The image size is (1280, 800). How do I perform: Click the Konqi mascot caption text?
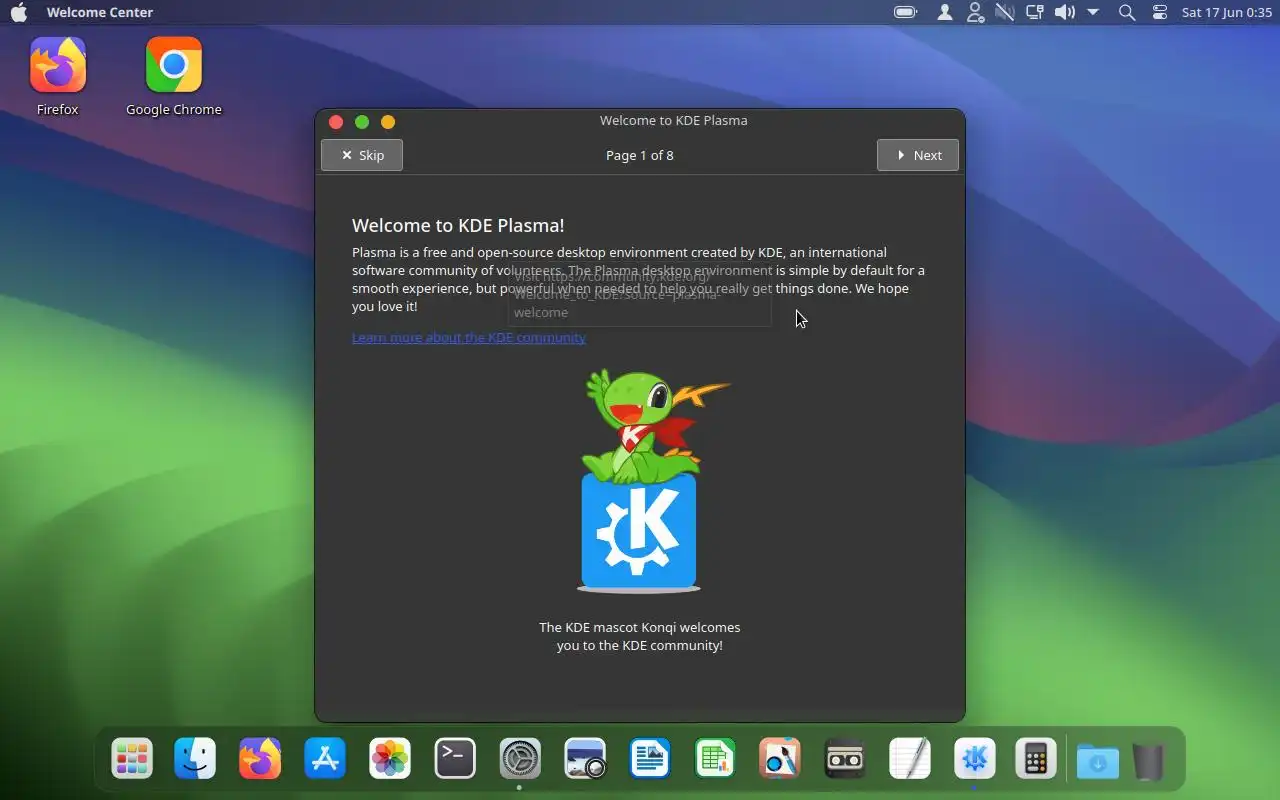pyautogui.click(x=640, y=636)
